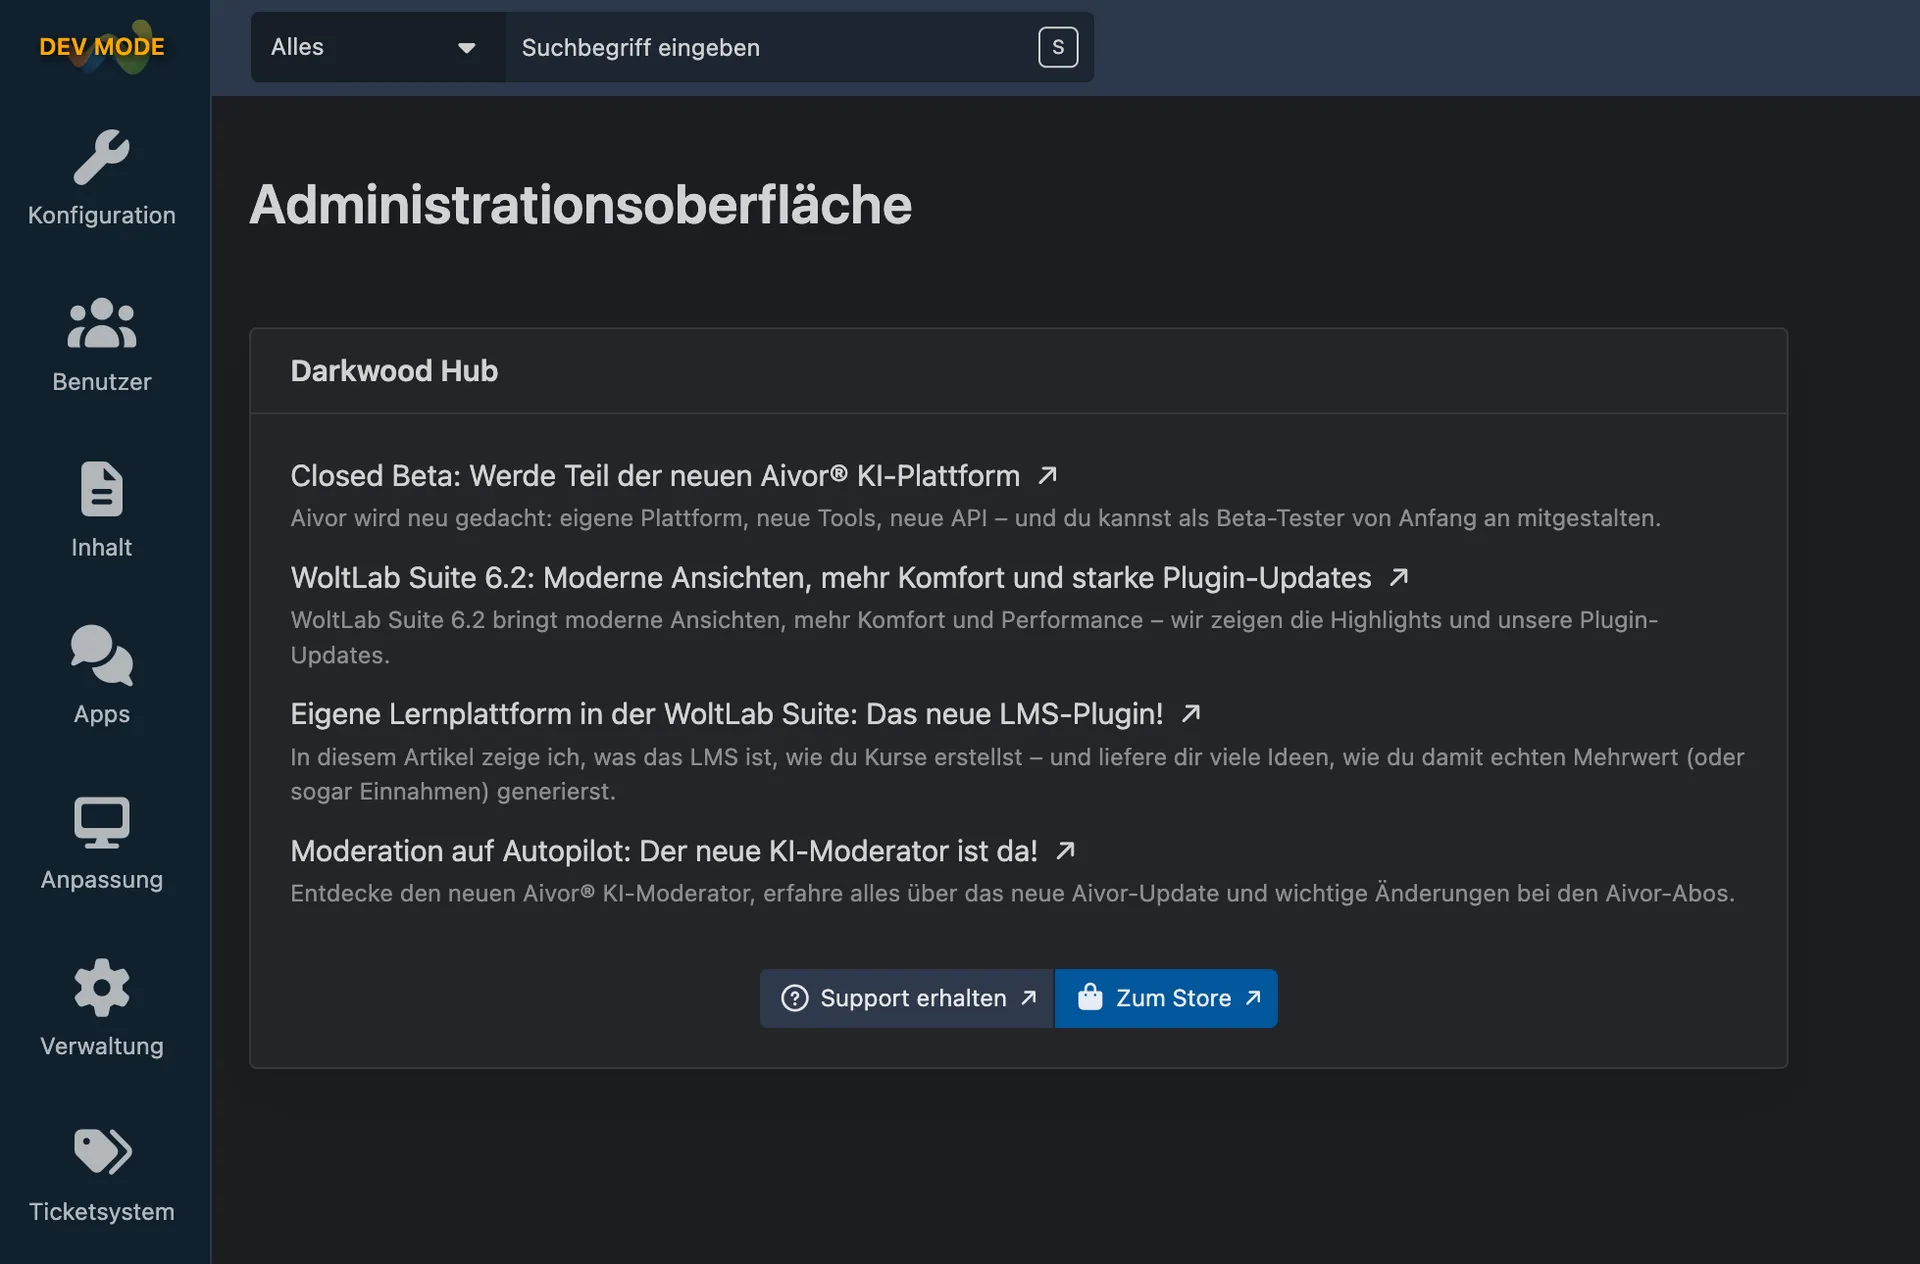
Task: Click the S keyboard shortcut badge
Action: pos(1057,47)
